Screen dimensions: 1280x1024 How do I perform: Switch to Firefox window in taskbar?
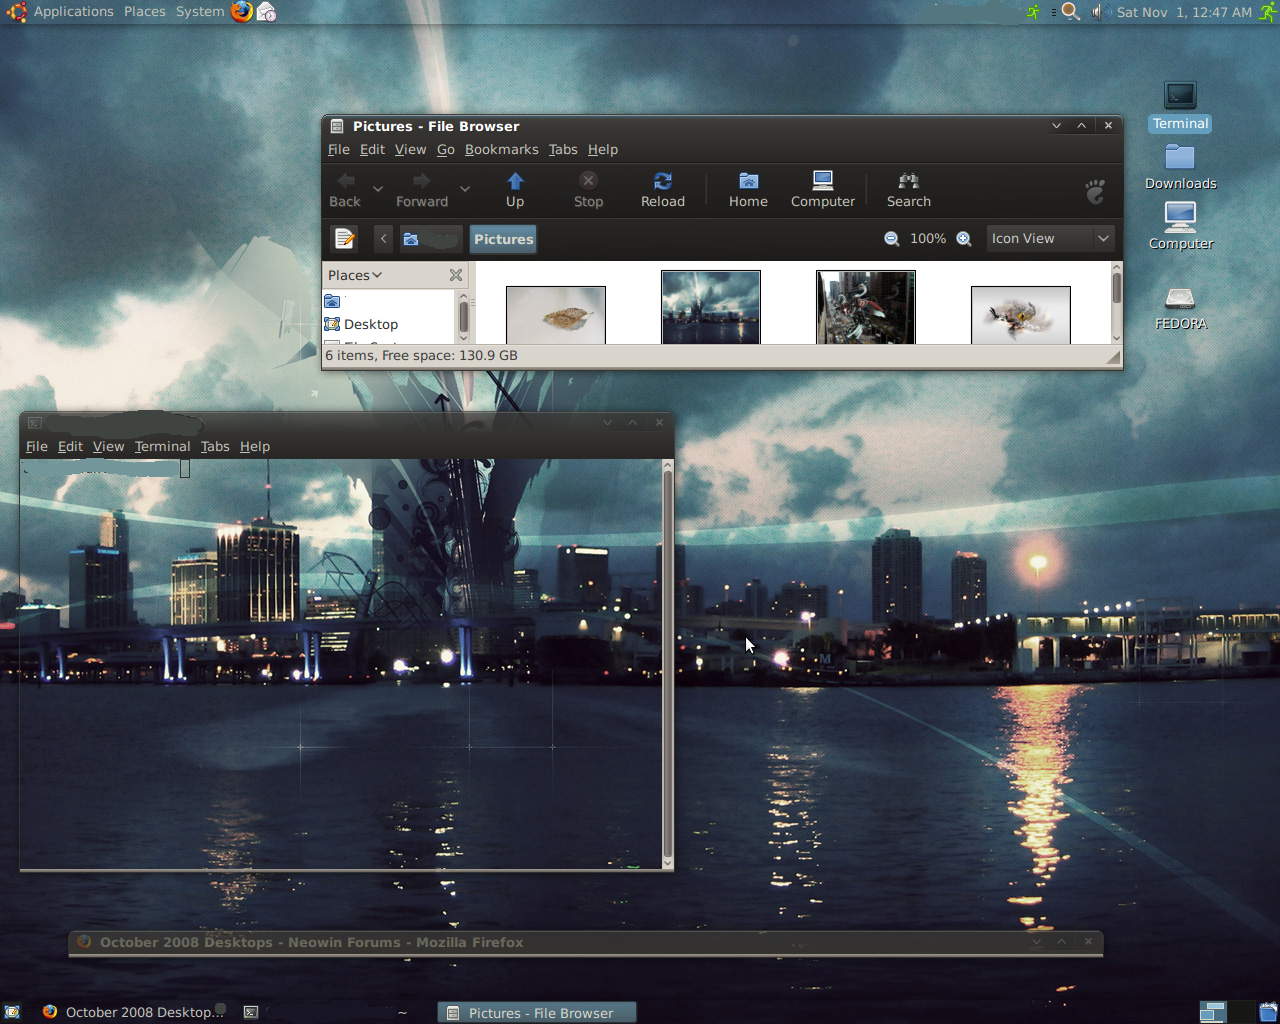pyautogui.click(x=130, y=1012)
